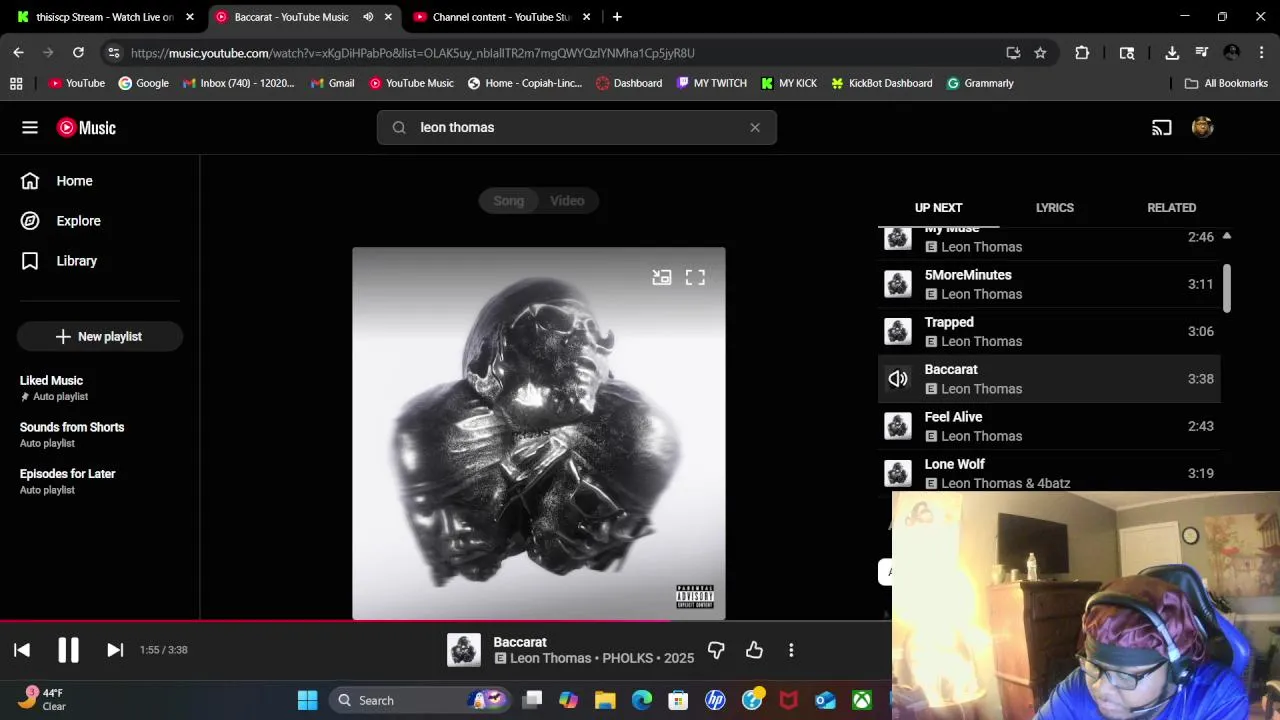Clear the leon thomas search text

[755, 127]
